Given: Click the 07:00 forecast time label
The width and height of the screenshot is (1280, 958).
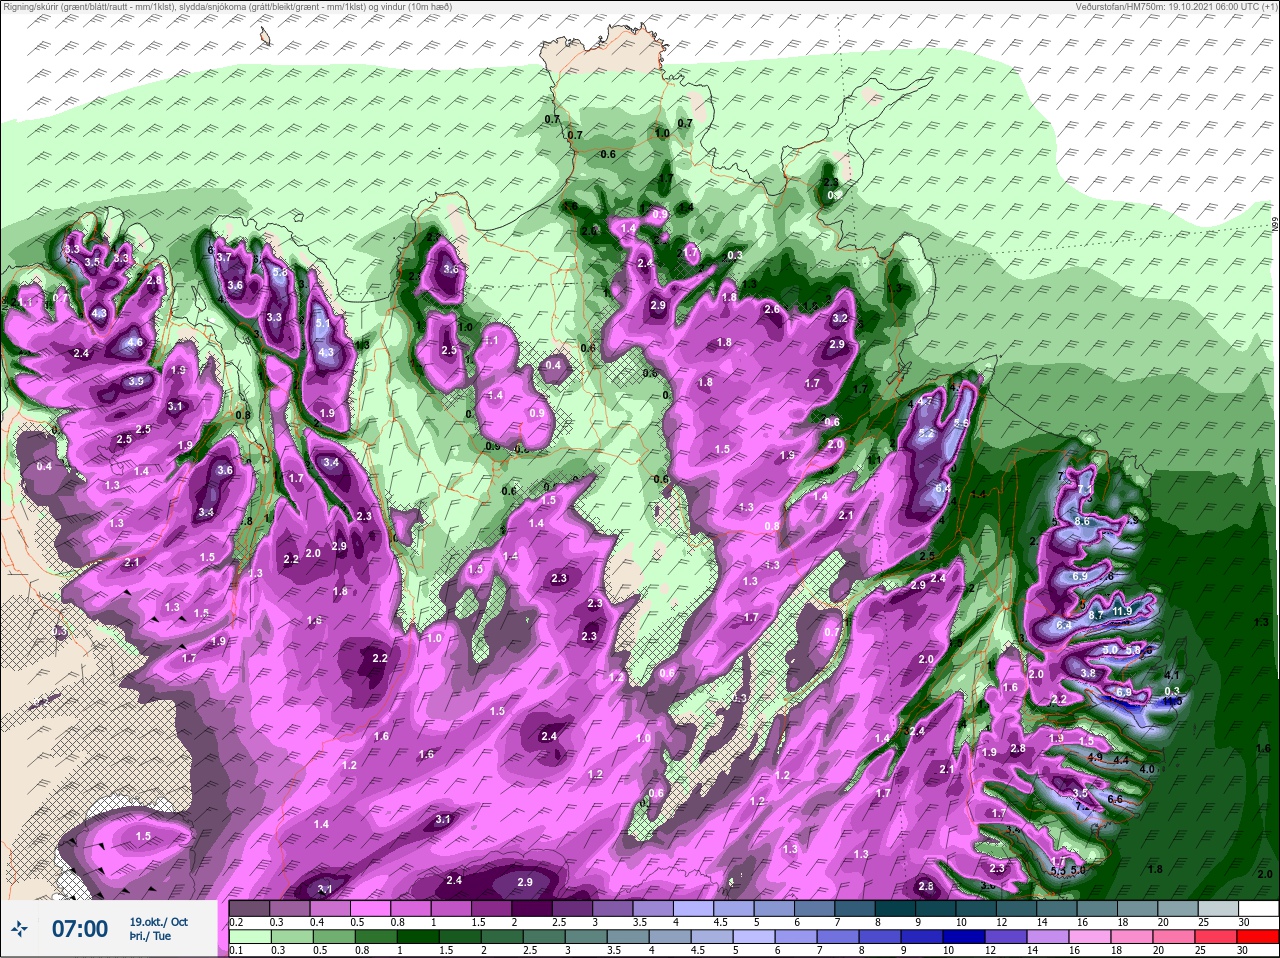Looking at the screenshot, I should coord(79,929).
